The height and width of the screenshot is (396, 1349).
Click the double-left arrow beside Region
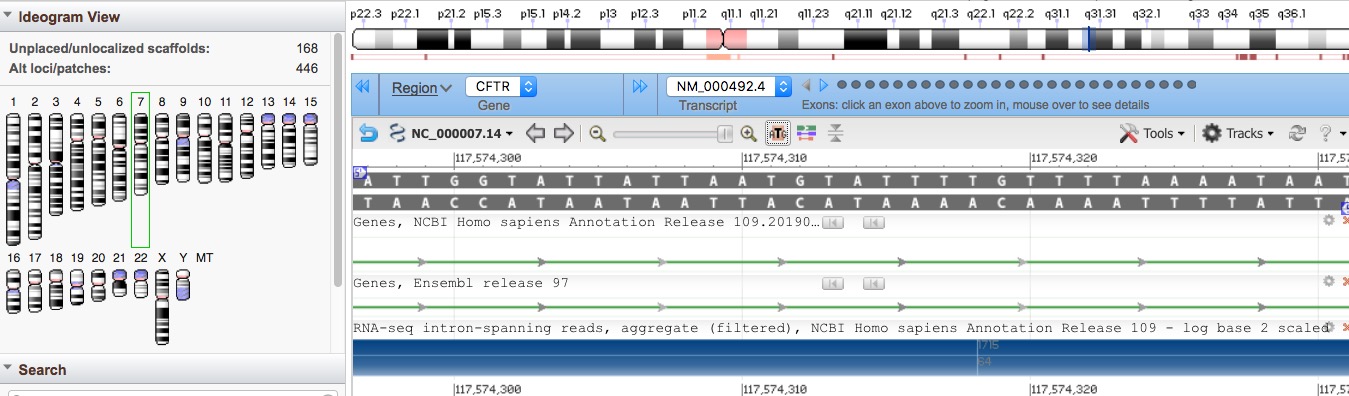pos(363,87)
